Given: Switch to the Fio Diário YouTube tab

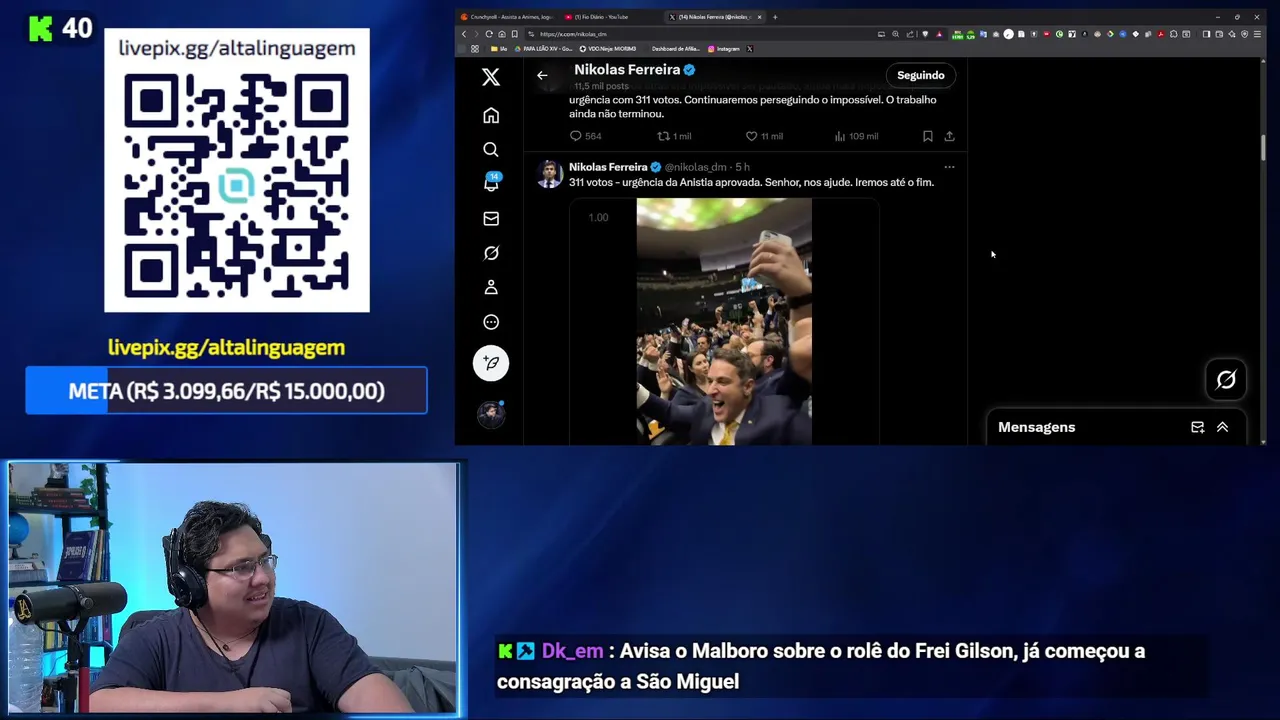Looking at the screenshot, I should pos(602,17).
